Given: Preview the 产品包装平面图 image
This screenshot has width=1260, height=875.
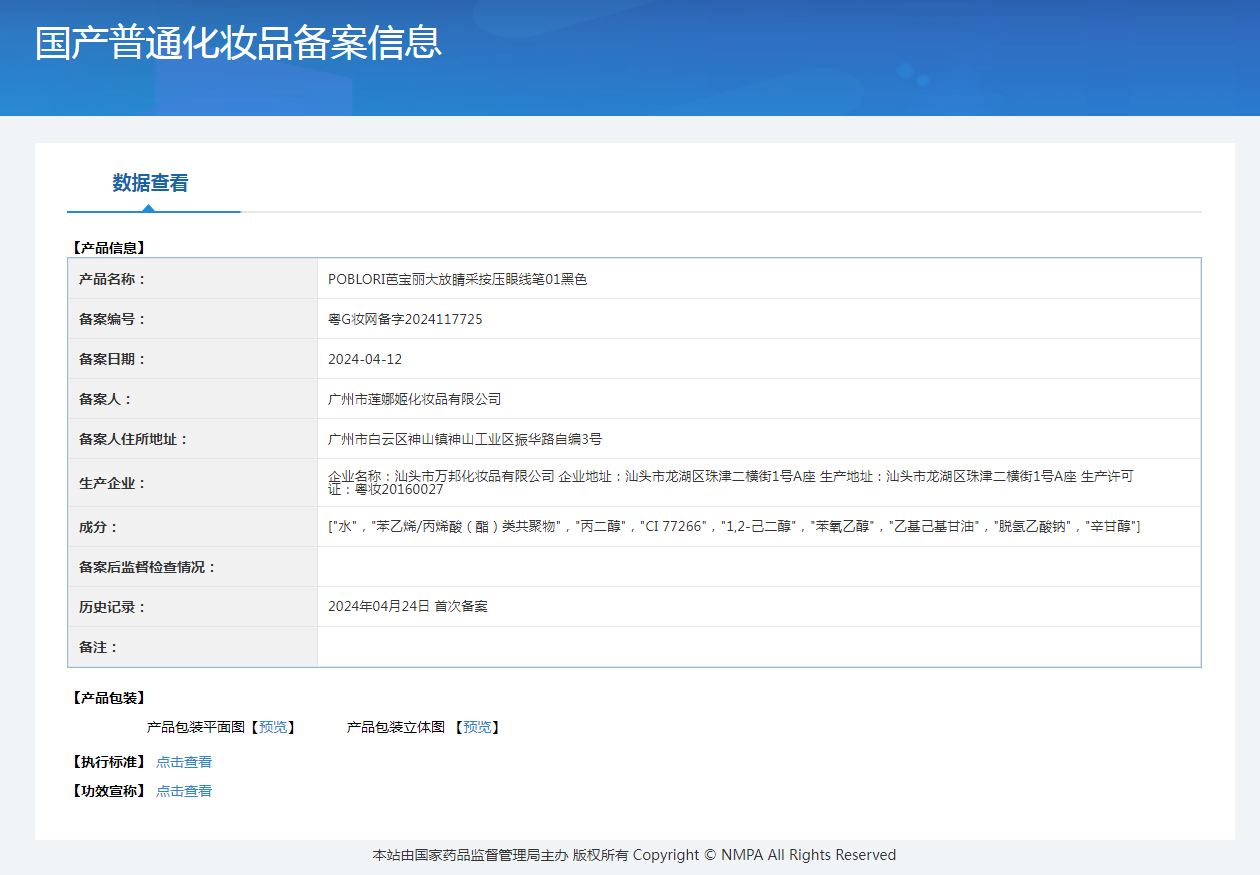Looking at the screenshot, I should point(272,727).
